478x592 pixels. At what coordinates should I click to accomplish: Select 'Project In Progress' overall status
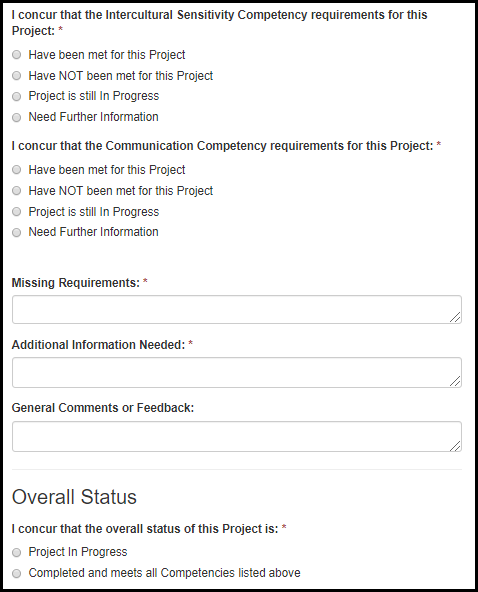coord(16,552)
